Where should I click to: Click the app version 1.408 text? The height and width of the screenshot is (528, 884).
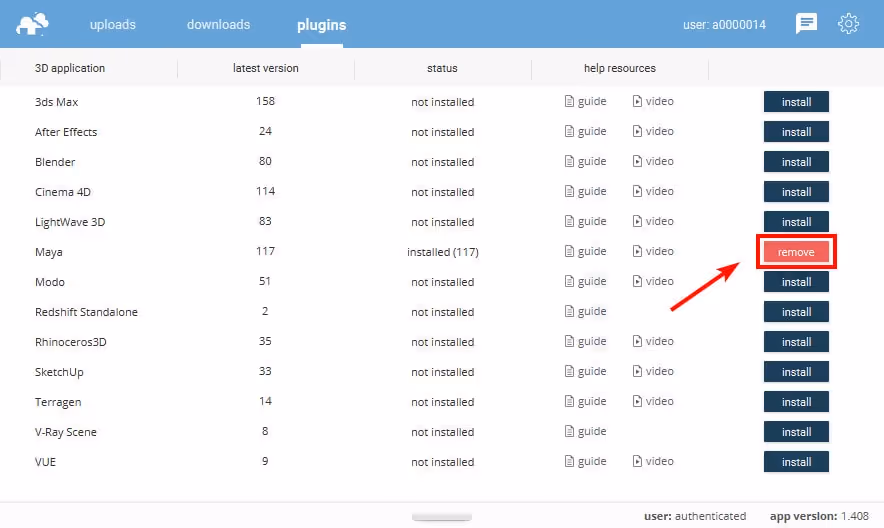click(819, 516)
